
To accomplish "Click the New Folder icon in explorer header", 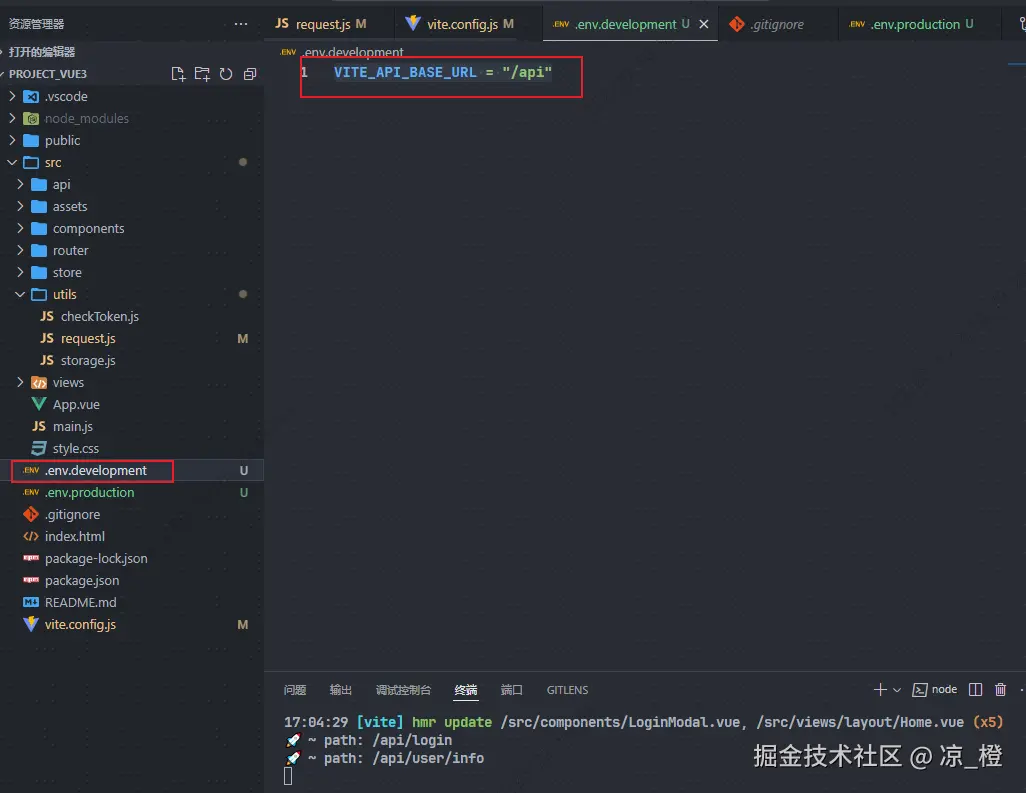I will [x=202, y=74].
